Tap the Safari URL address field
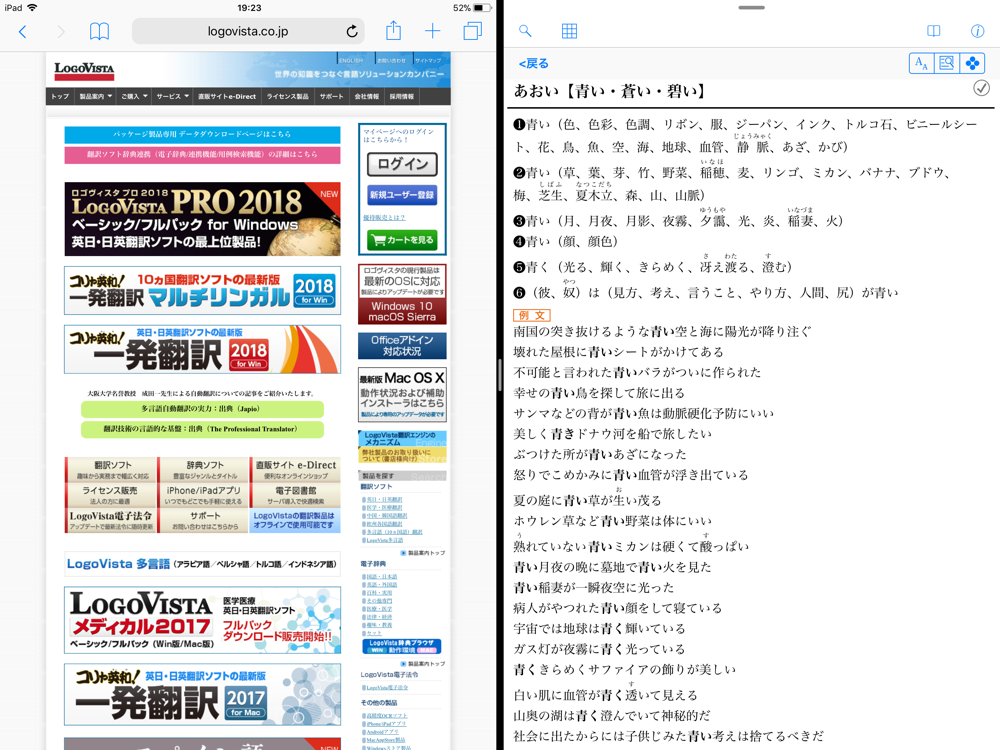This screenshot has height=750, width=1000. 248,31
